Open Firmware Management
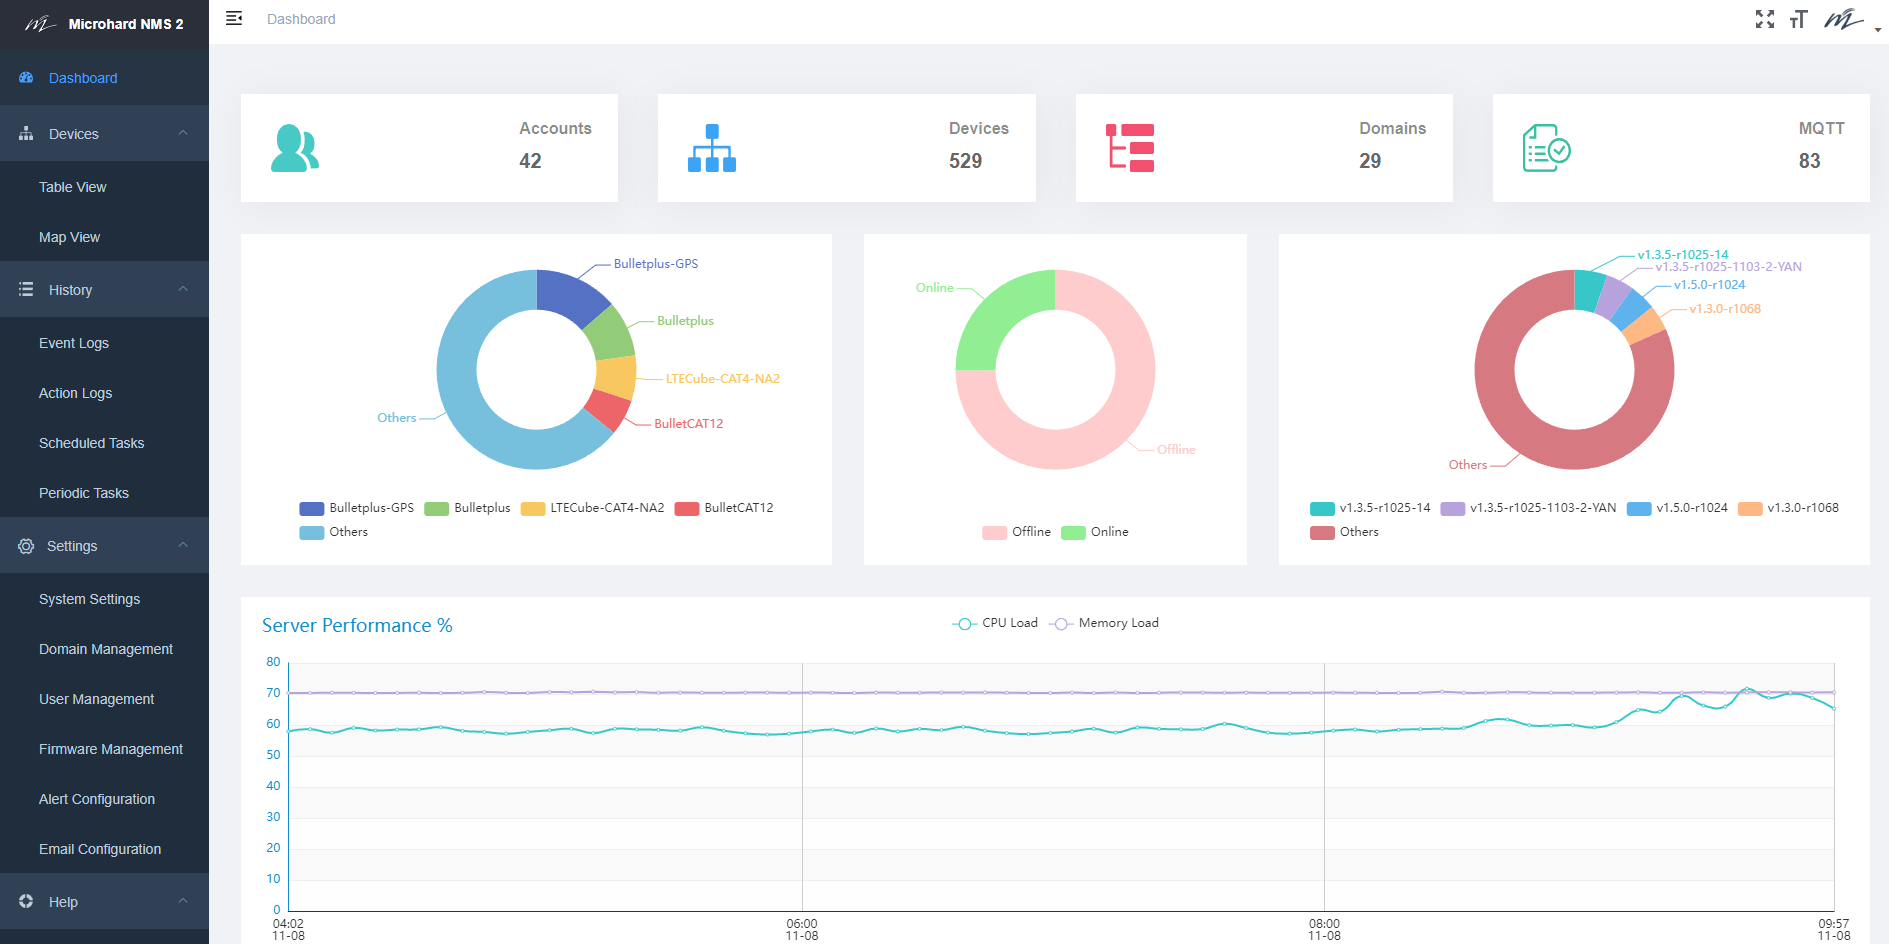 click(104, 749)
